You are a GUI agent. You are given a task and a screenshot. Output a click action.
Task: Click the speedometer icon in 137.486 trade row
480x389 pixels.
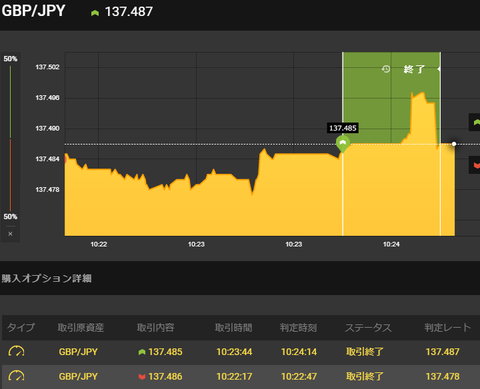(x=16, y=376)
